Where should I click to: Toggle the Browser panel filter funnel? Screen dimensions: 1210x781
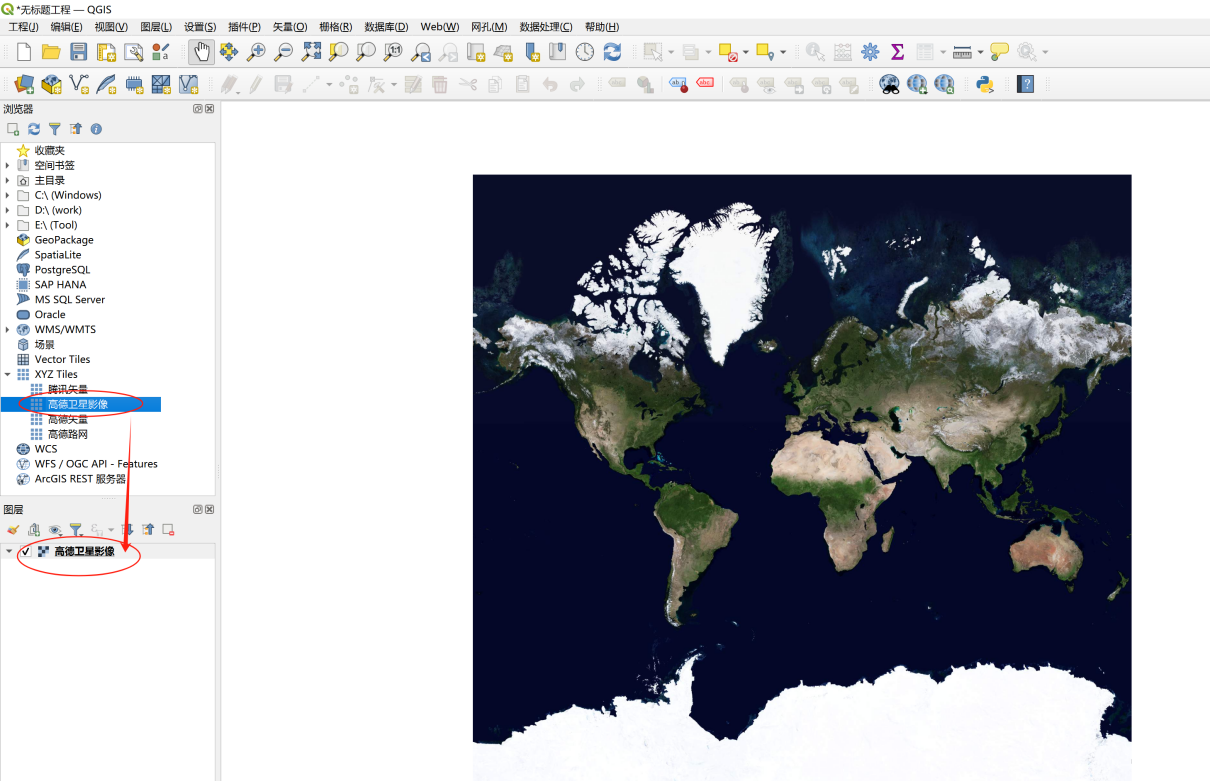pos(55,129)
